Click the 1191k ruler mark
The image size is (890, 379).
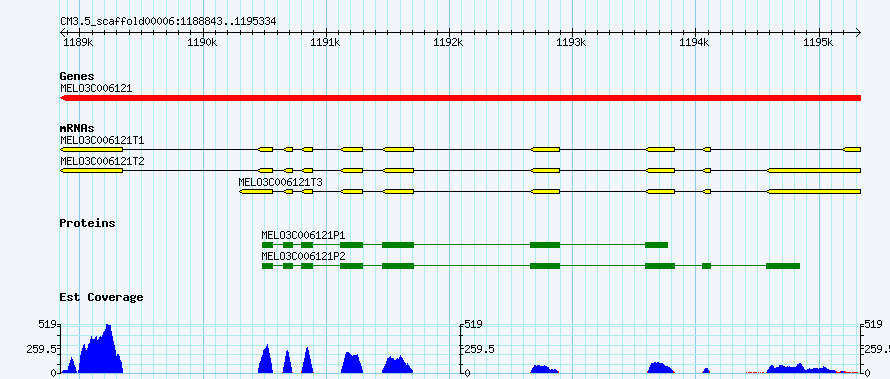[326, 43]
